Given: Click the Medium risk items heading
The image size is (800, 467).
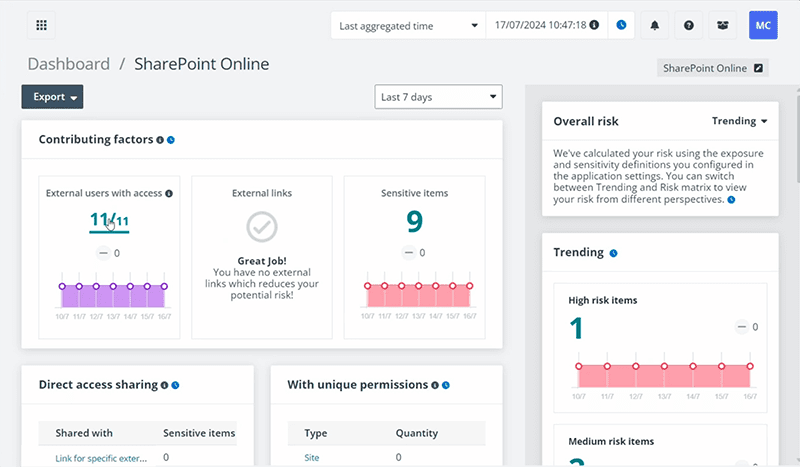Looking at the screenshot, I should (611, 441).
